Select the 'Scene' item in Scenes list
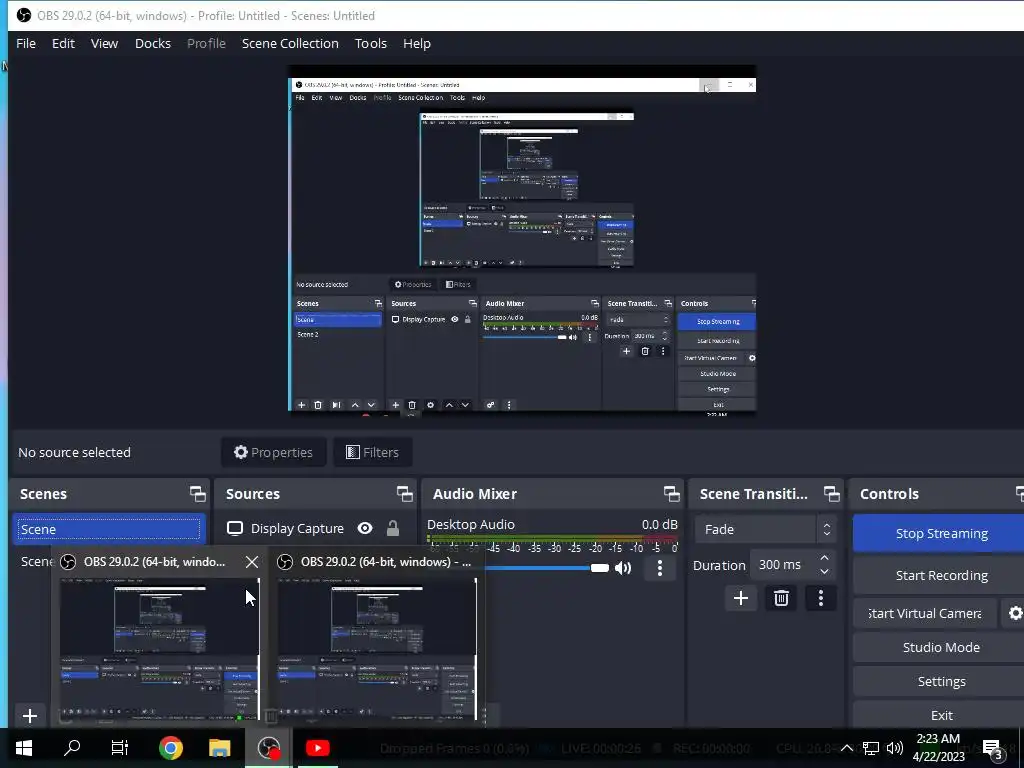The width and height of the screenshot is (1024, 768). click(x=109, y=529)
